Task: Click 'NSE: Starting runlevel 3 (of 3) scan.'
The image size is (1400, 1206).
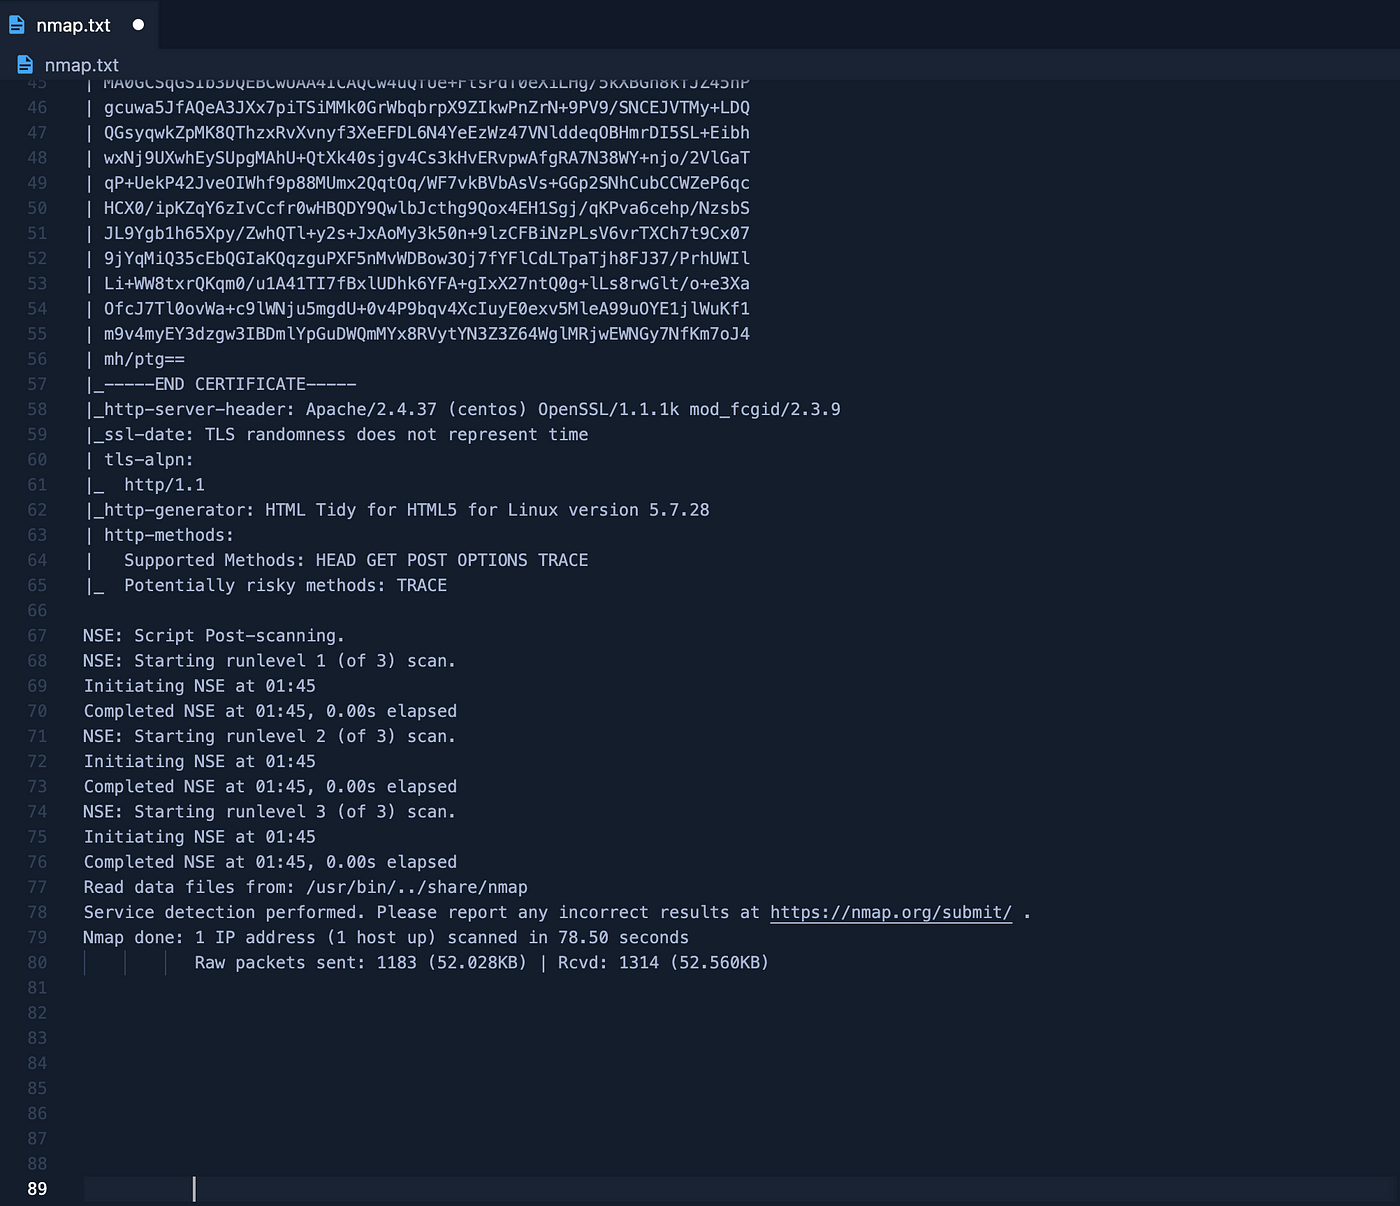Action: (270, 812)
